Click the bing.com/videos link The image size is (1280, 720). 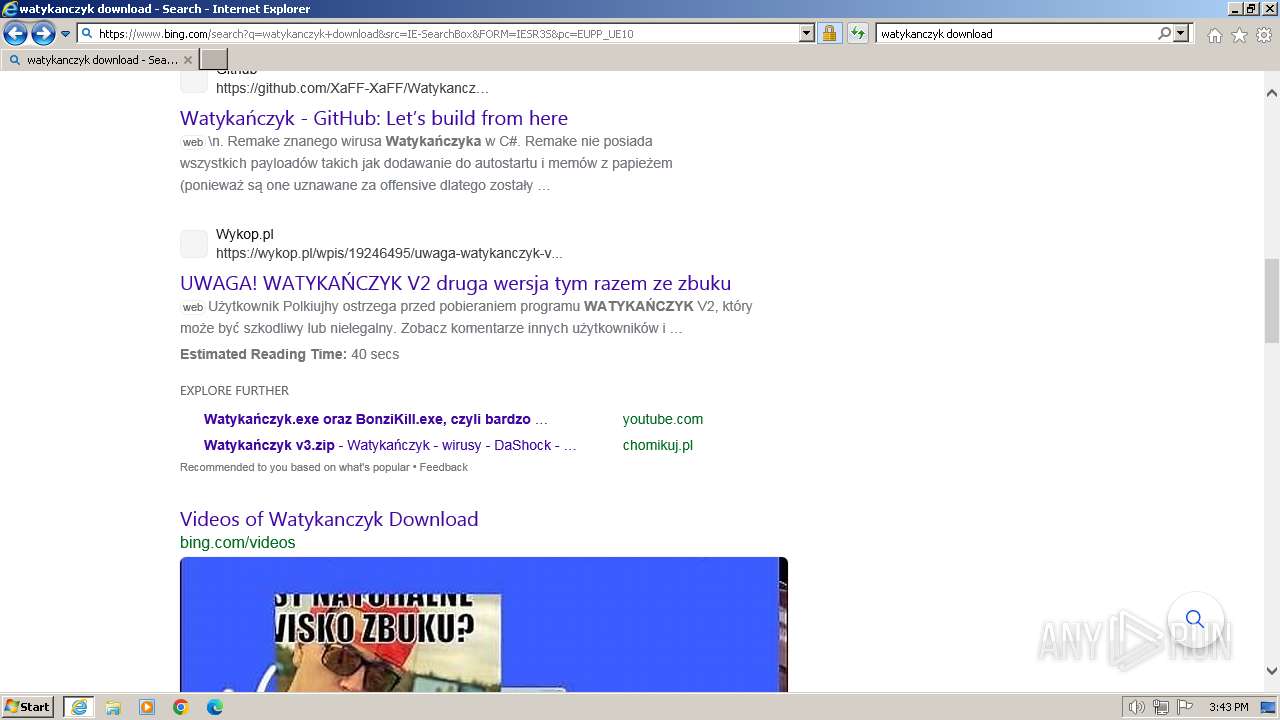[238, 543]
